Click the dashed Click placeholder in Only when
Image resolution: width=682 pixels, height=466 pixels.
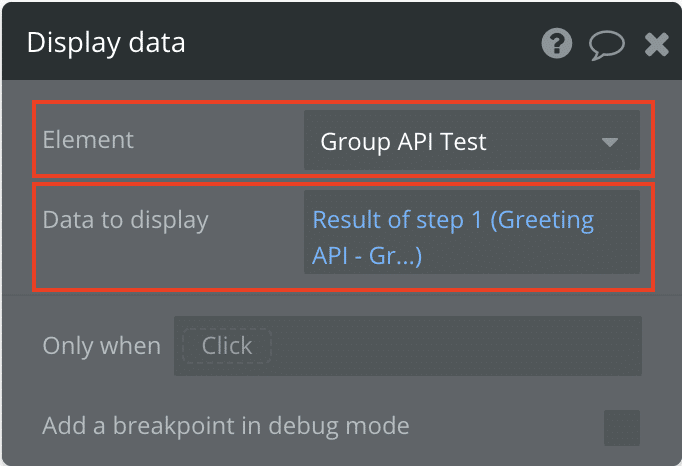pos(227,346)
